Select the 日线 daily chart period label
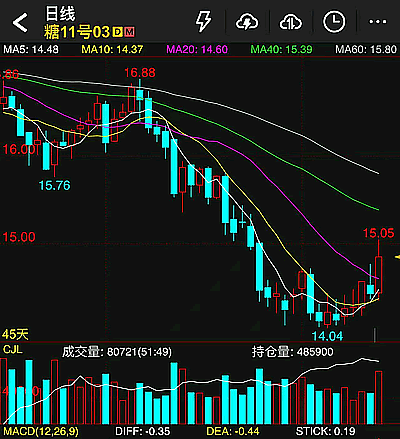 (x=60, y=14)
